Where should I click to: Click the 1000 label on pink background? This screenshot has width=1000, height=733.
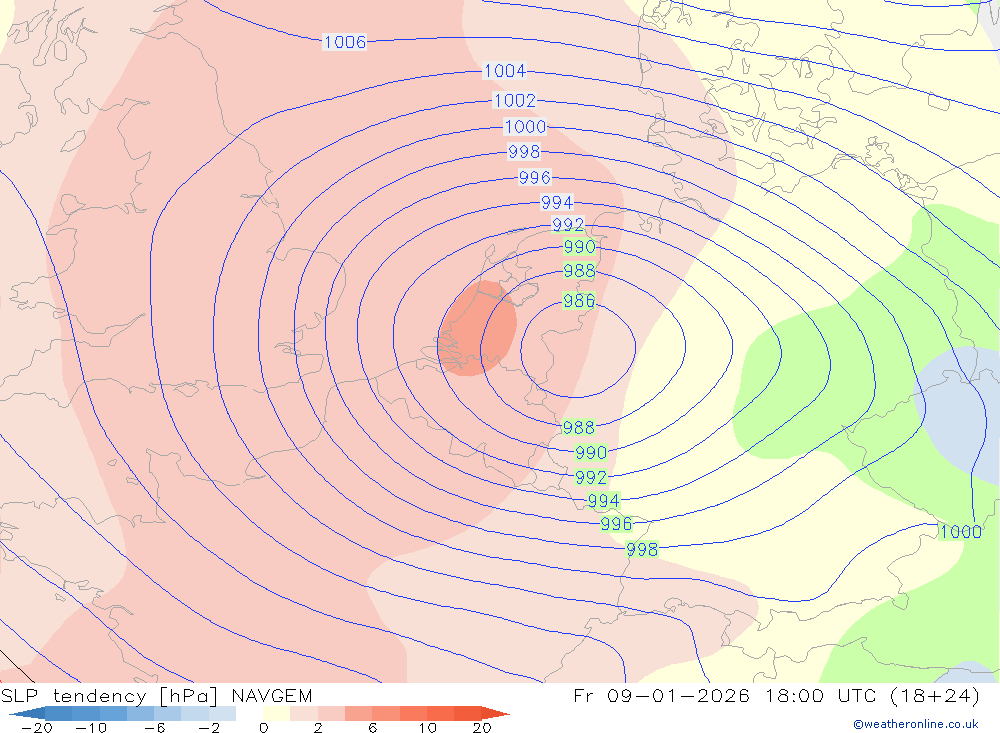525,126
